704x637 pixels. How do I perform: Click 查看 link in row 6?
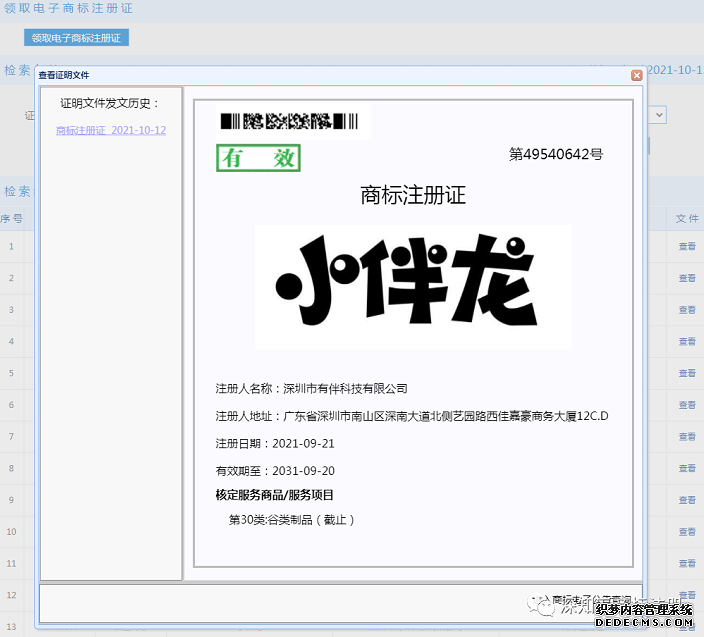coord(687,405)
